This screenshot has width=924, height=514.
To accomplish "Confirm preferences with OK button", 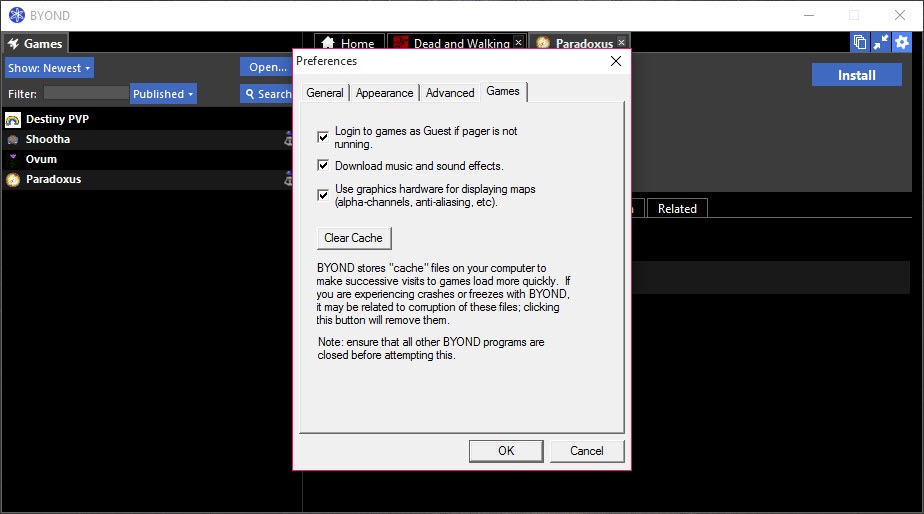I will pyautogui.click(x=506, y=451).
